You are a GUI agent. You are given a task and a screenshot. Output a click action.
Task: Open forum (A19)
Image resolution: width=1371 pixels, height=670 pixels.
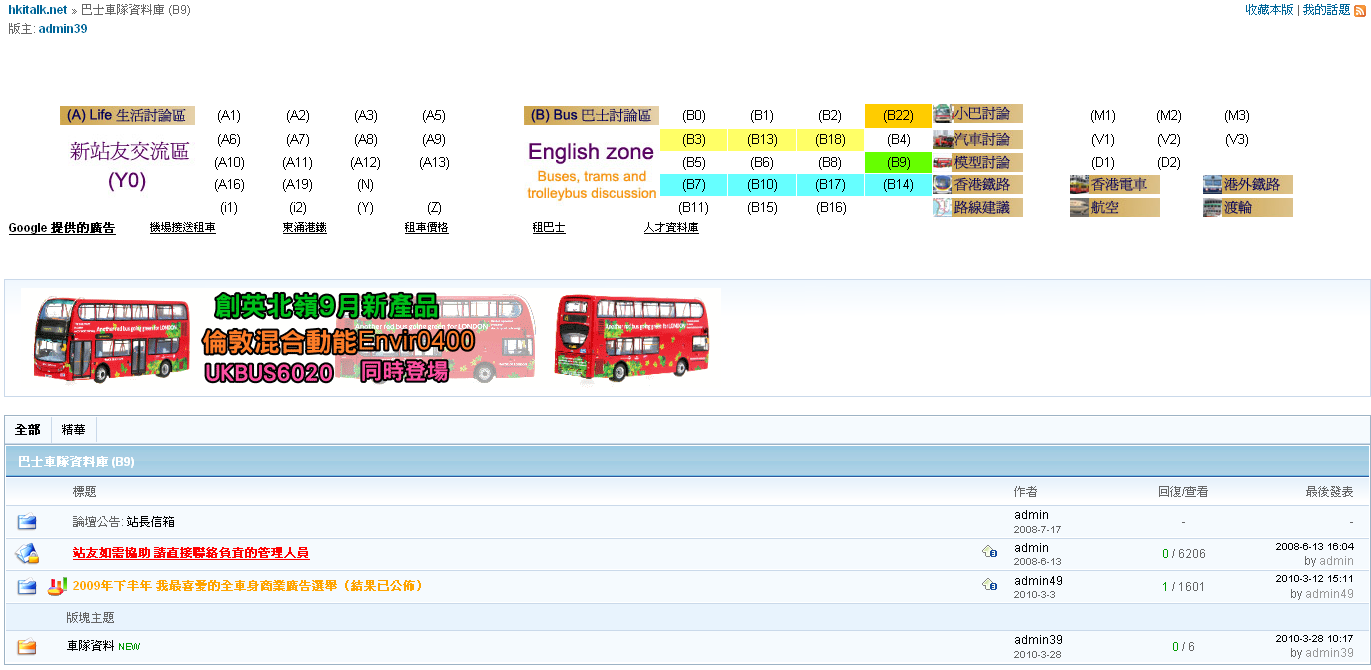pos(297,184)
